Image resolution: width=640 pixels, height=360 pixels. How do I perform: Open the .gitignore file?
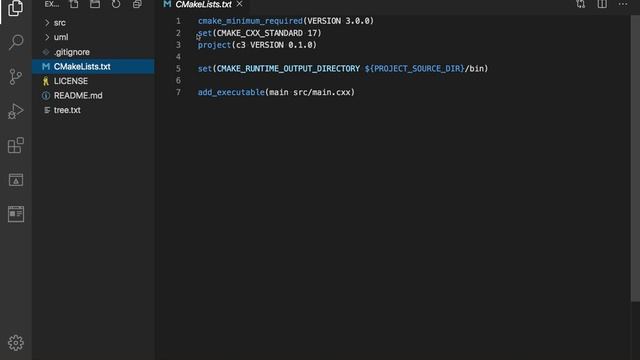(x=93, y=52)
